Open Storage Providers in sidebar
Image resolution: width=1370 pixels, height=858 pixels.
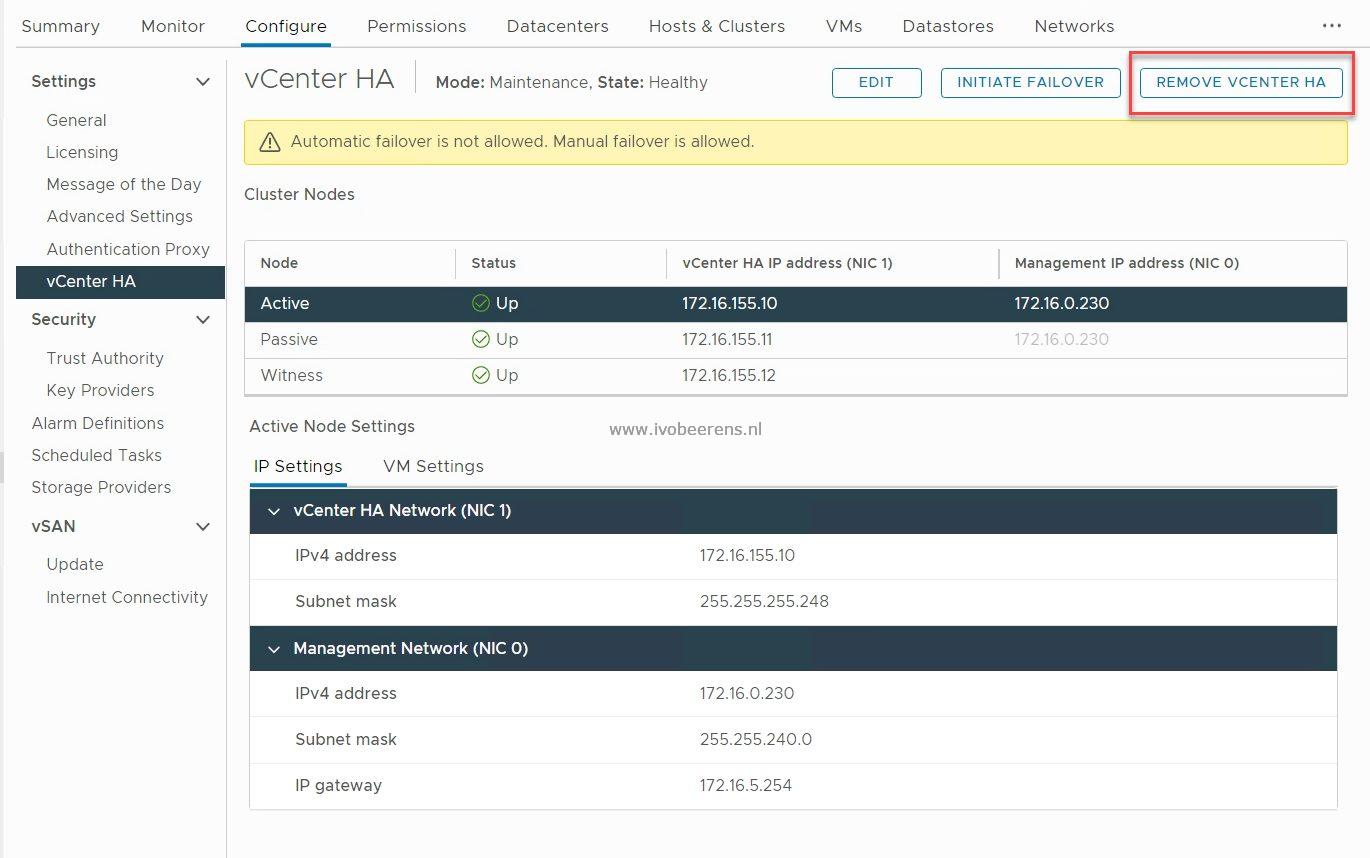101,487
